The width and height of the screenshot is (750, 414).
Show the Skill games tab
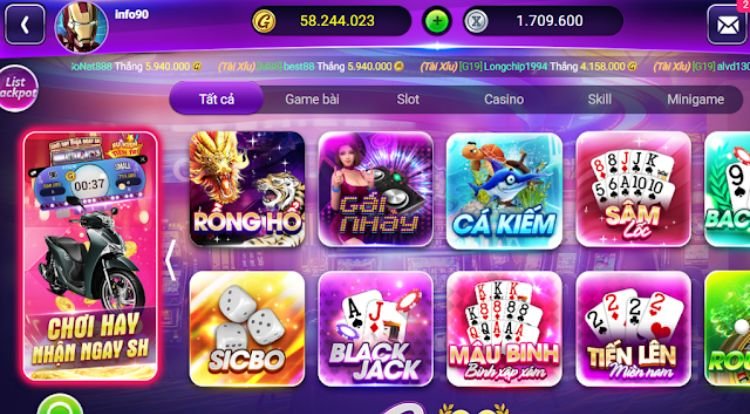pyautogui.click(x=599, y=99)
